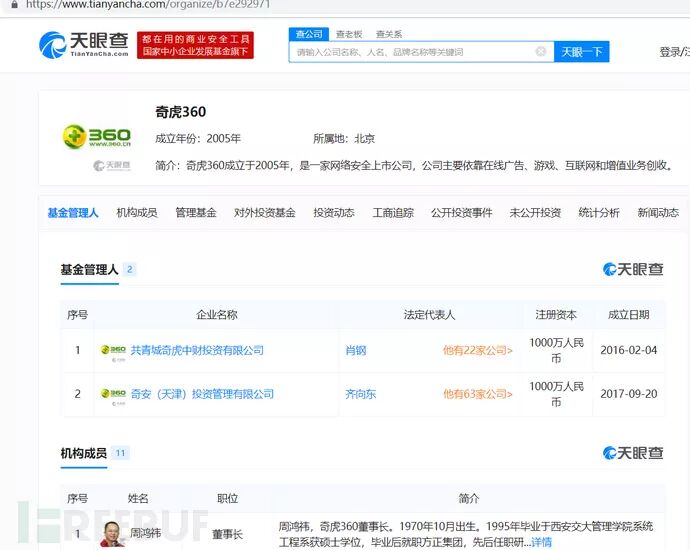Click 周鸿祎 profile photo

(113, 534)
